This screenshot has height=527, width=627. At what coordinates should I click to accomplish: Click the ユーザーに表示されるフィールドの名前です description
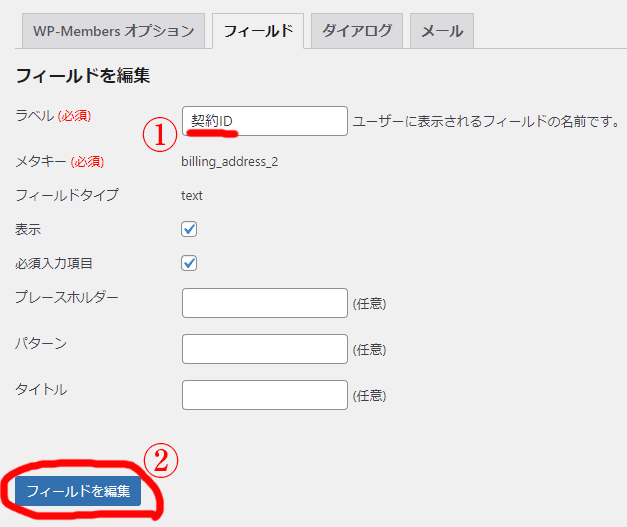pos(486,121)
